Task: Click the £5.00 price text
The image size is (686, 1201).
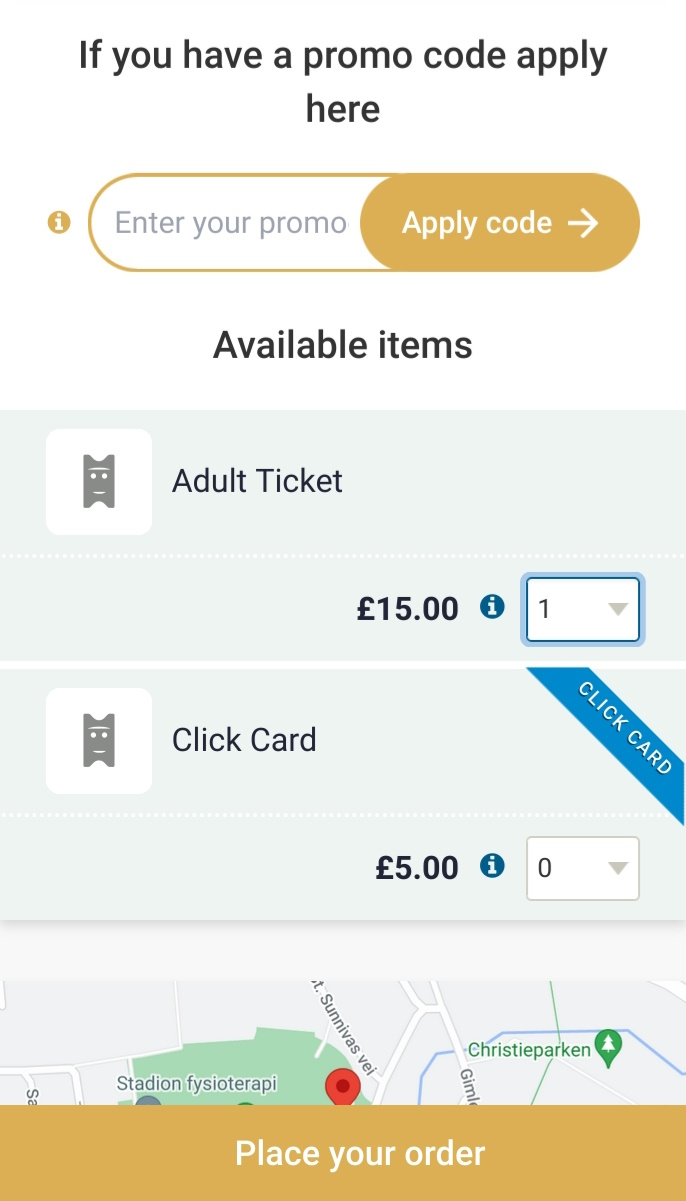Action: 417,867
